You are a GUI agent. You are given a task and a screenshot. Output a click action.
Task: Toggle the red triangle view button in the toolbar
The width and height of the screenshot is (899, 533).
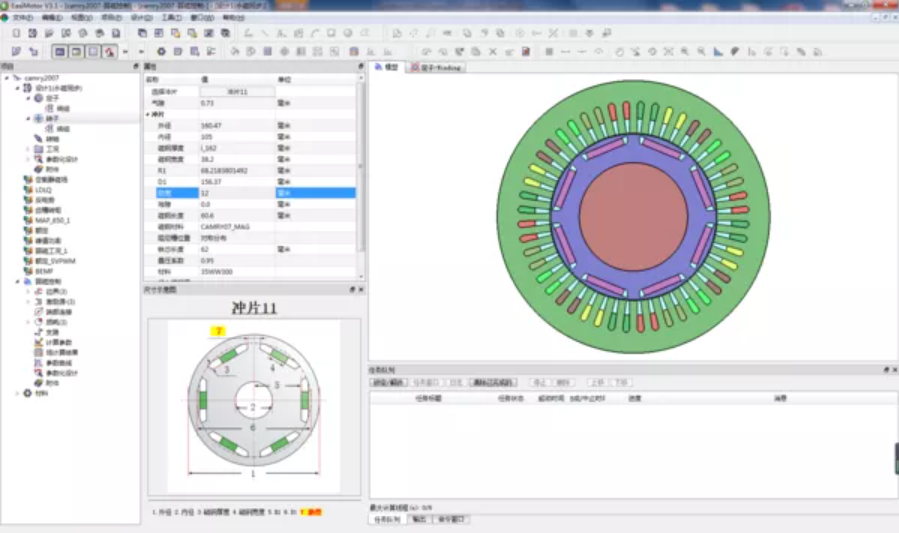click(110, 52)
